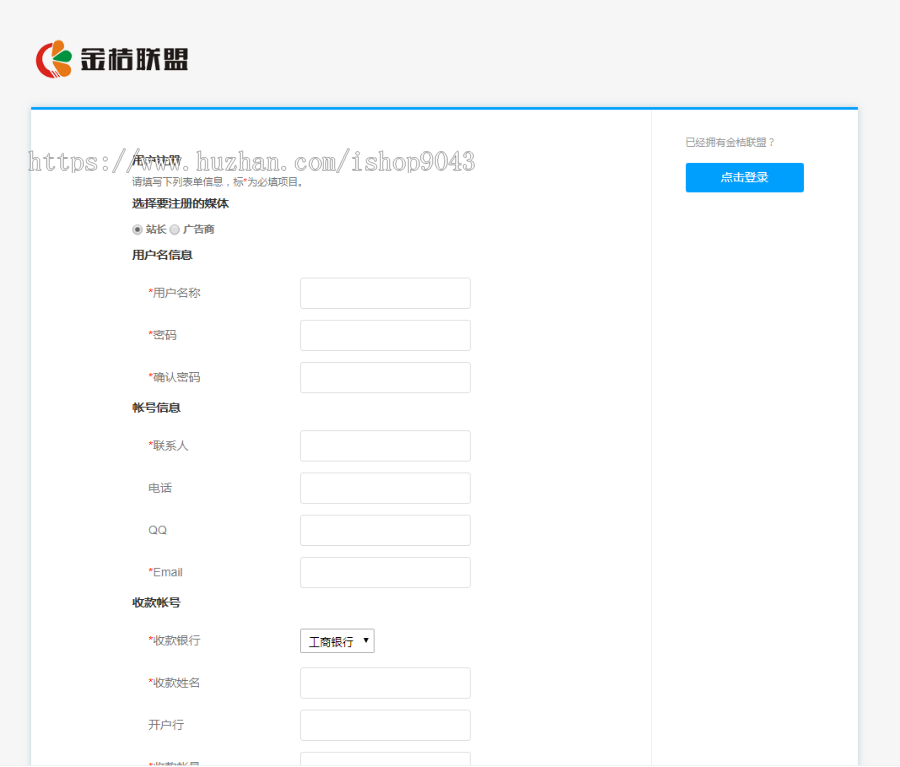
Task: Click the *收款姓名 field label
Action: (174, 683)
